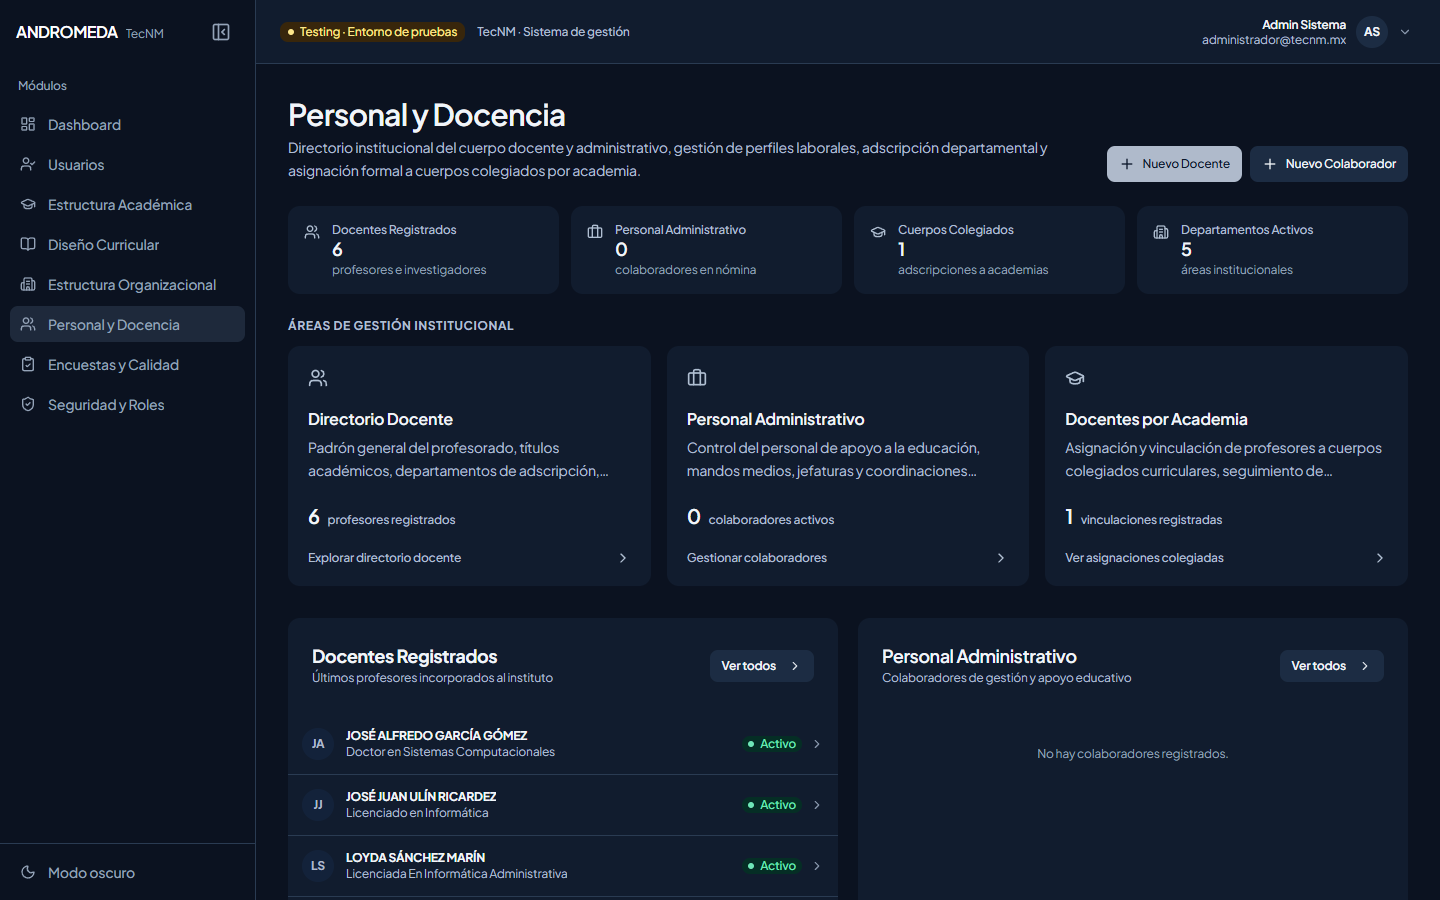The image size is (1440, 900).
Task: Click the Encuestas y Calidad clipboard icon
Action: point(28,364)
